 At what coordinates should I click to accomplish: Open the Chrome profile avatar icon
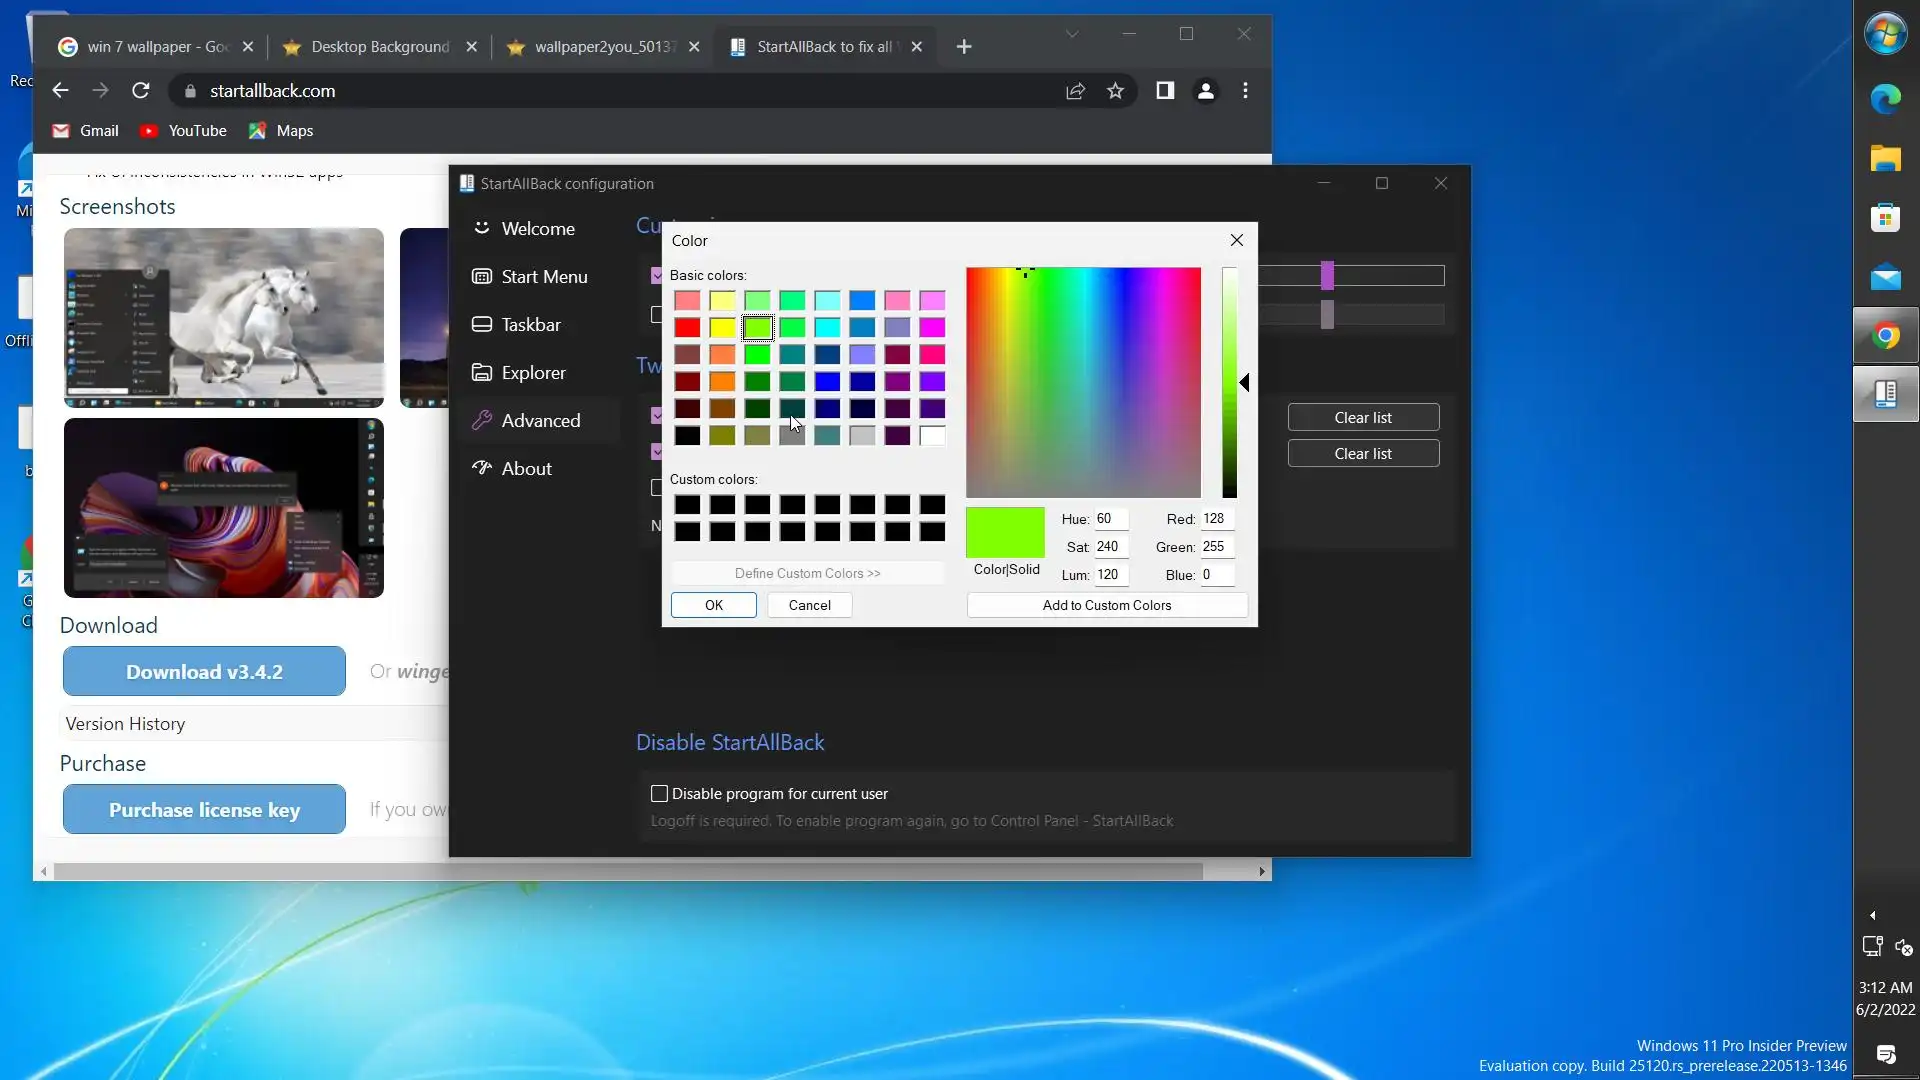[x=1205, y=91]
